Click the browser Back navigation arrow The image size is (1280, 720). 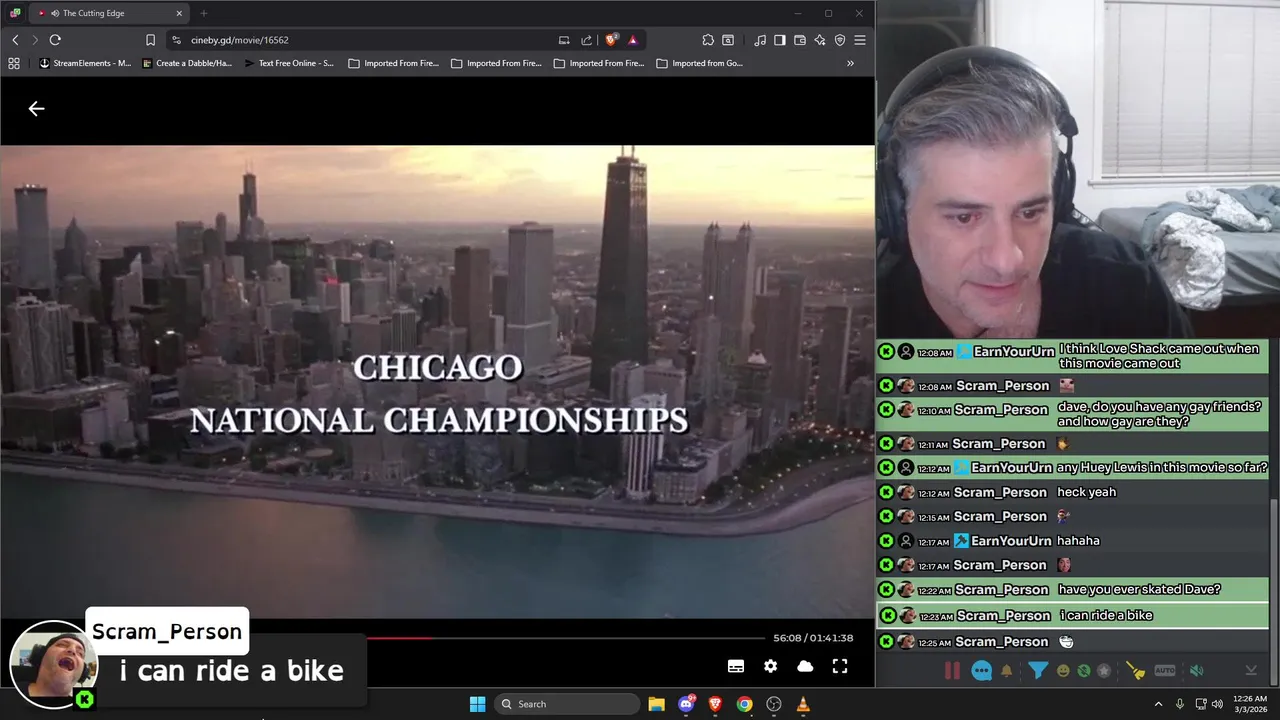[x=15, y=40]
